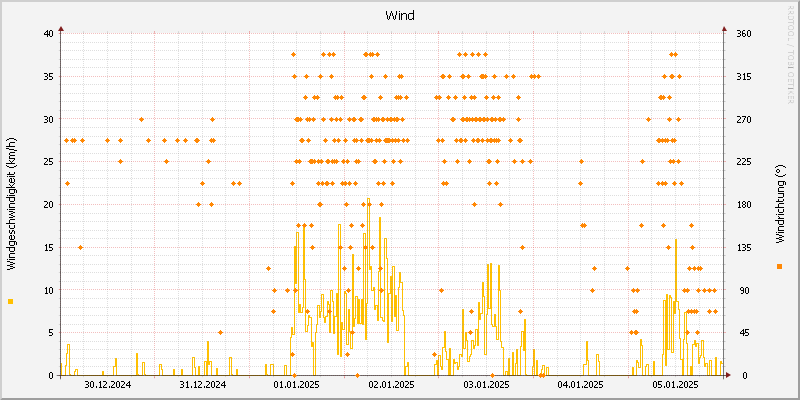Click the yellow wind speed legend square
Image resolution: width=800 pixels, height=400 pixels.
[11, 302]
